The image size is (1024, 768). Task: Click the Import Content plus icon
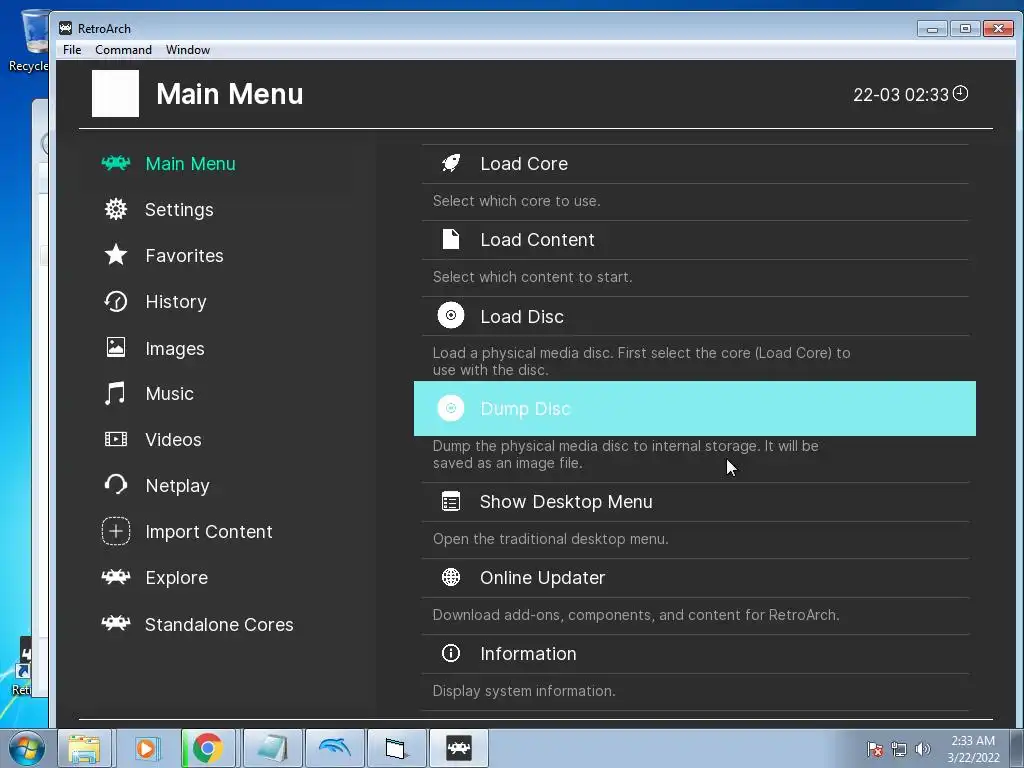(116, 531)
